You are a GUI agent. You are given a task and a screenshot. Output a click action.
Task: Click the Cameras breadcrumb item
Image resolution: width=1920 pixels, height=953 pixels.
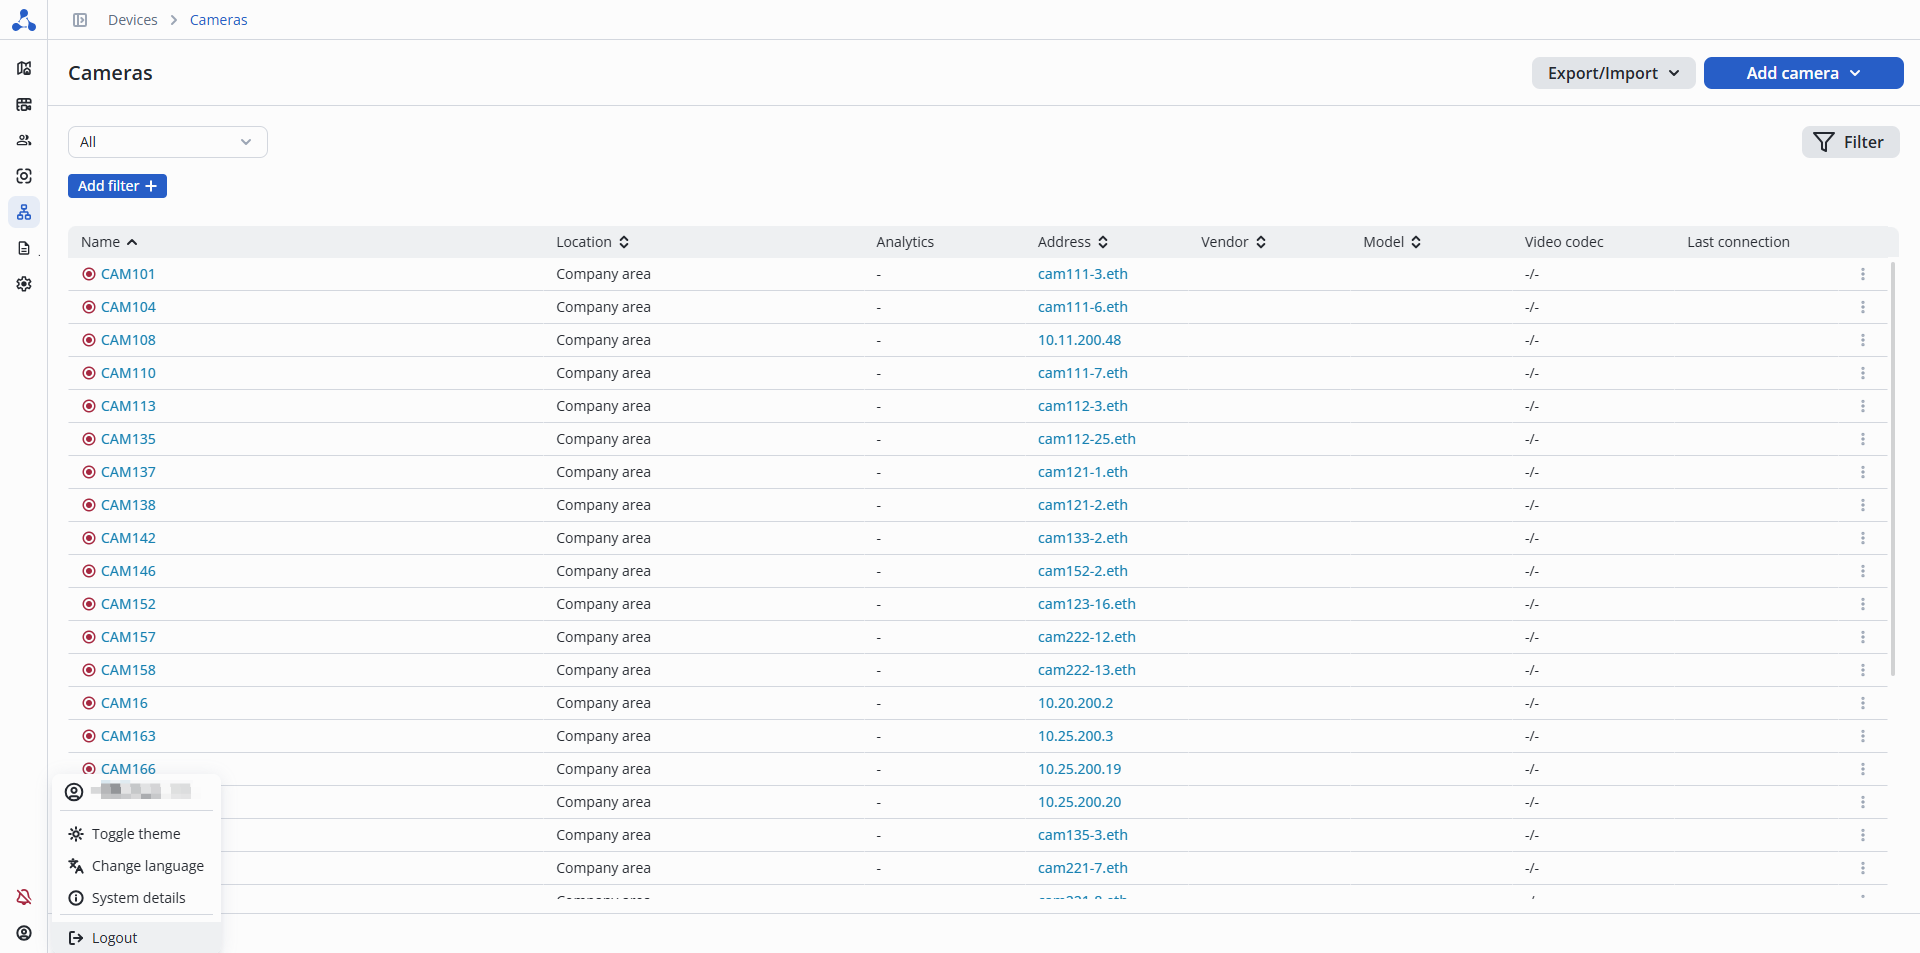point(219,20)
